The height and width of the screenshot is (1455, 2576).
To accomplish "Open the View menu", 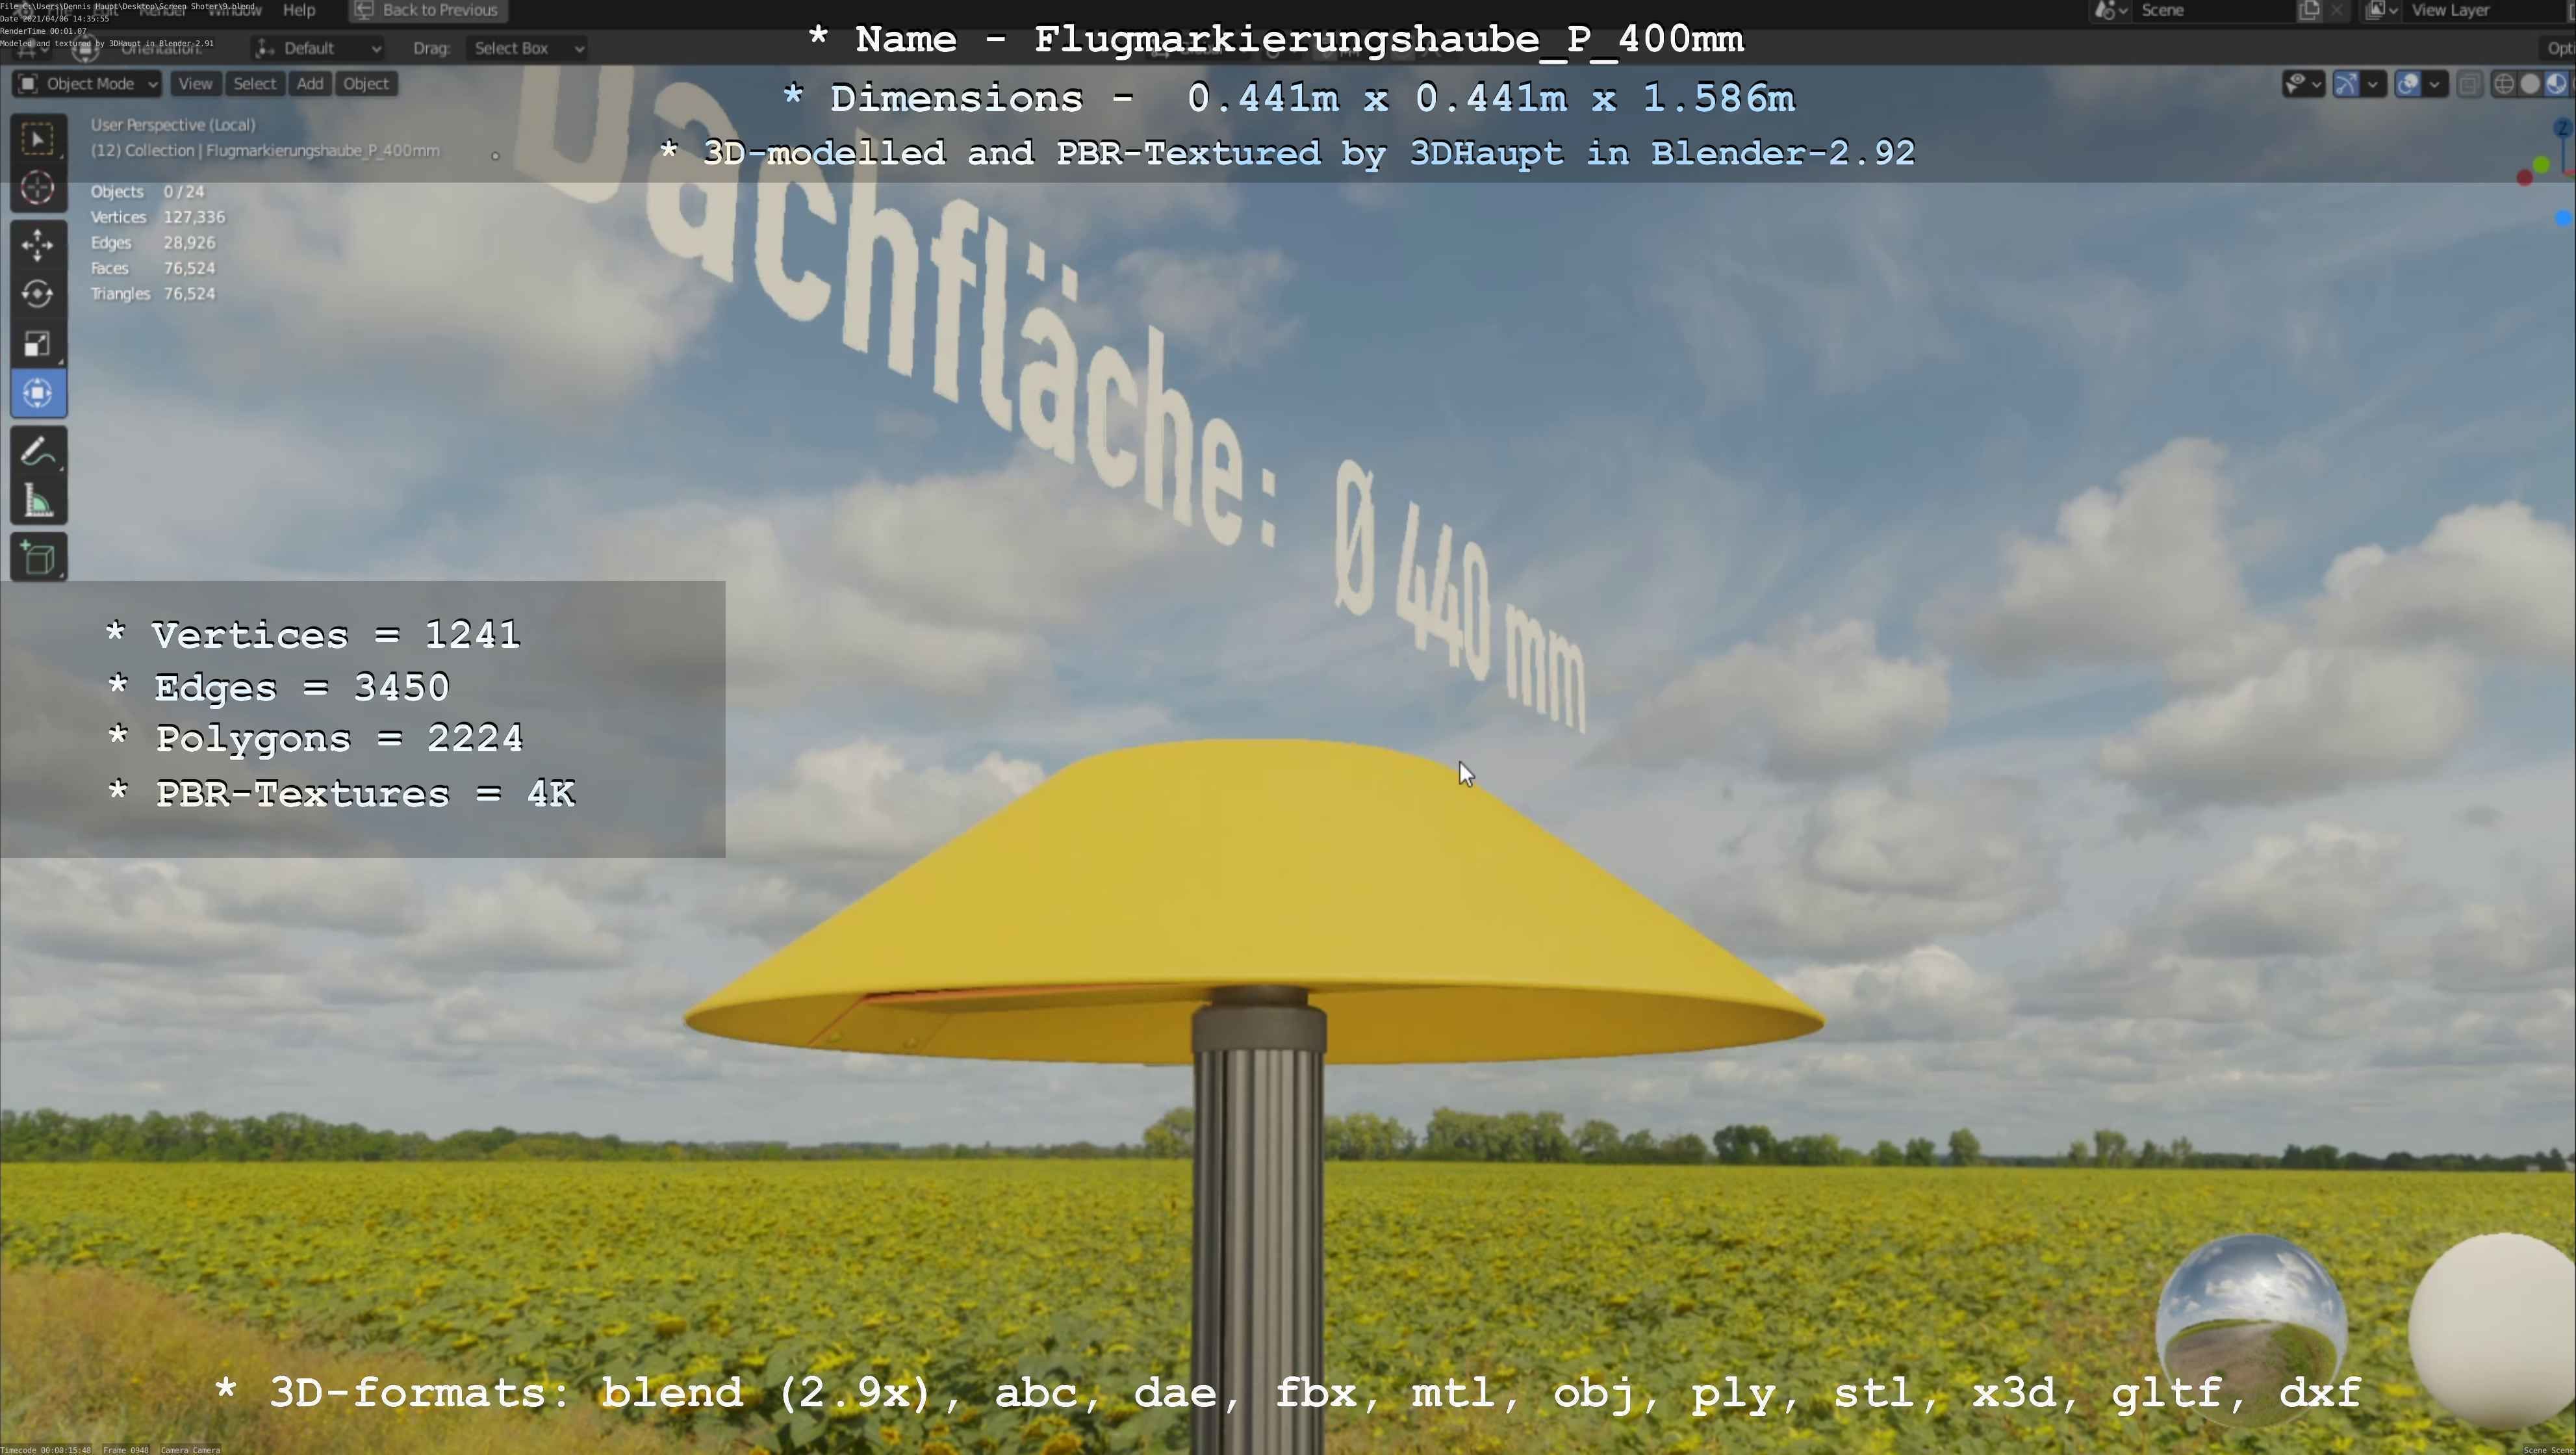I will (195, 84).
